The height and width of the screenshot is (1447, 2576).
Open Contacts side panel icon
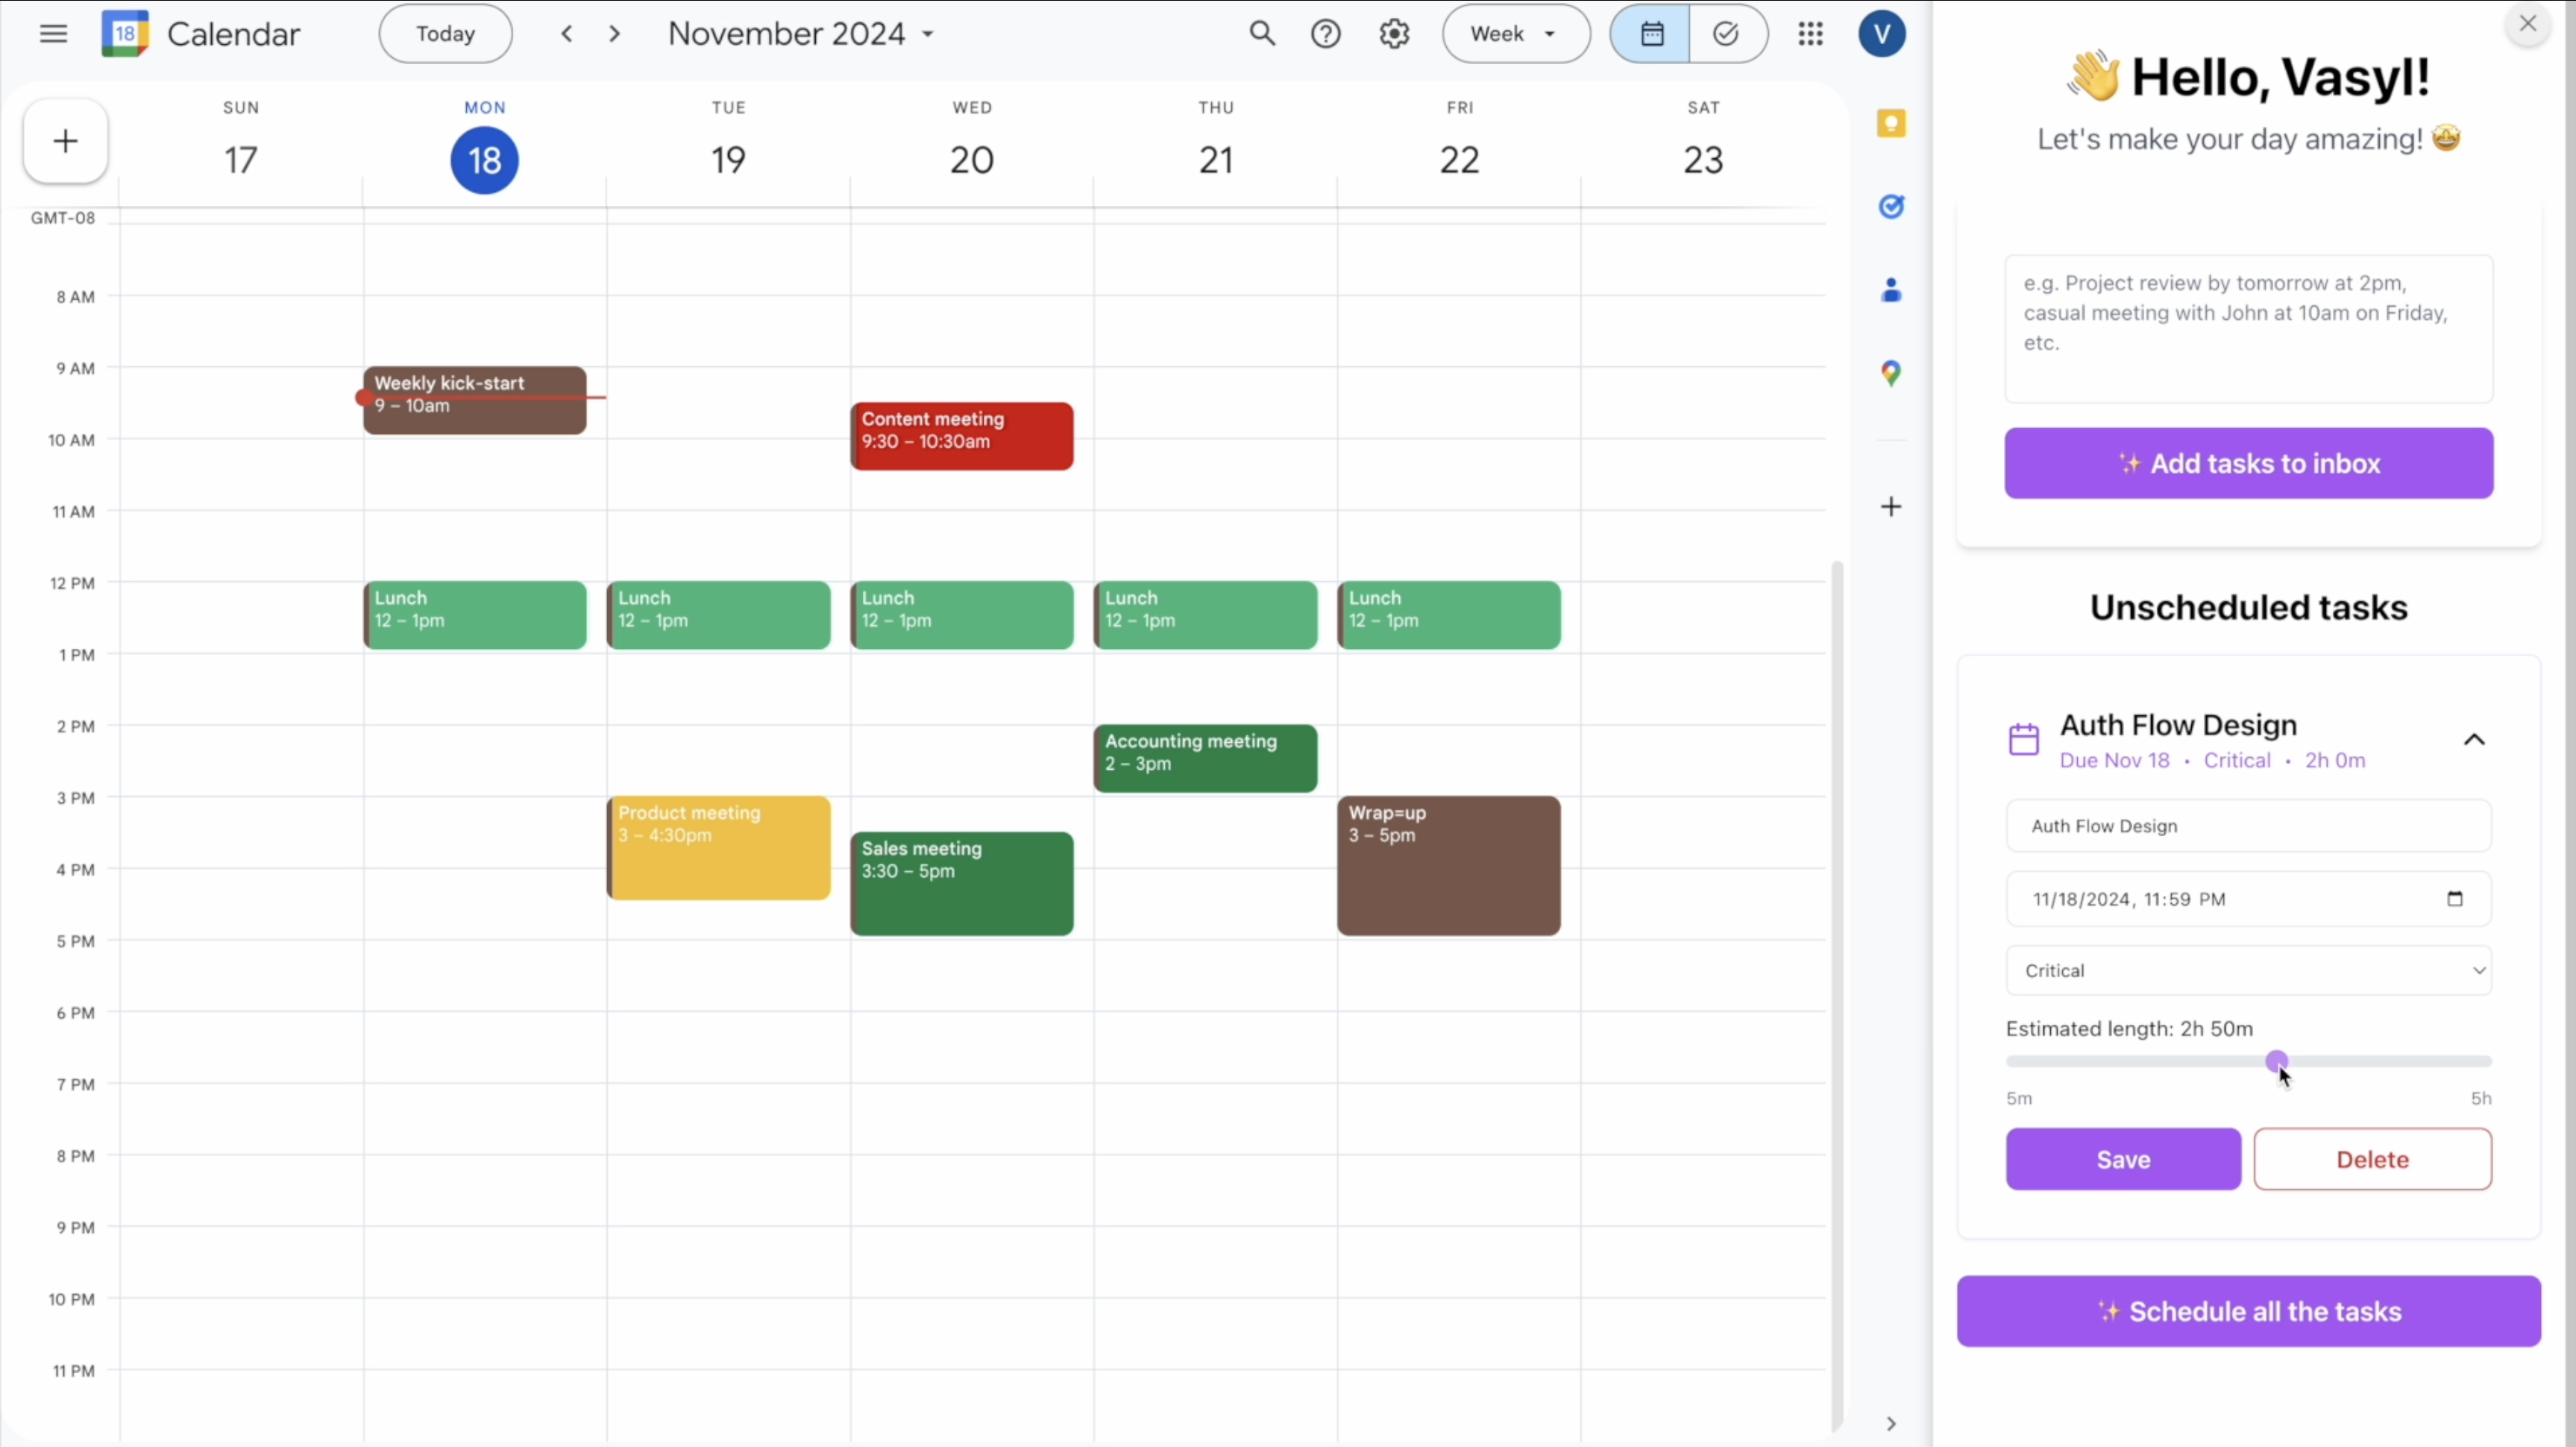click(x=1890, y=291)
